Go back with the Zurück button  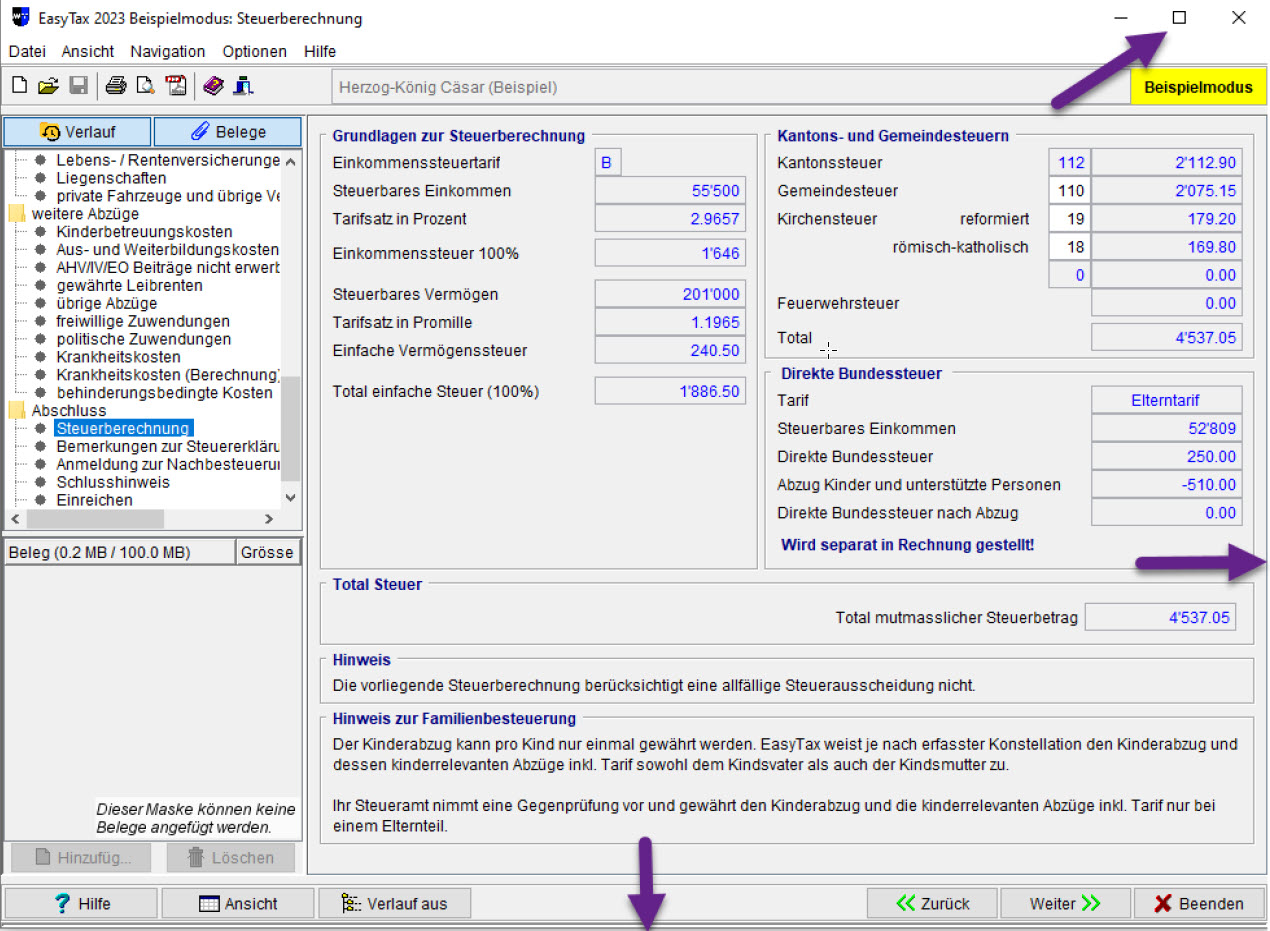(932, 904)
